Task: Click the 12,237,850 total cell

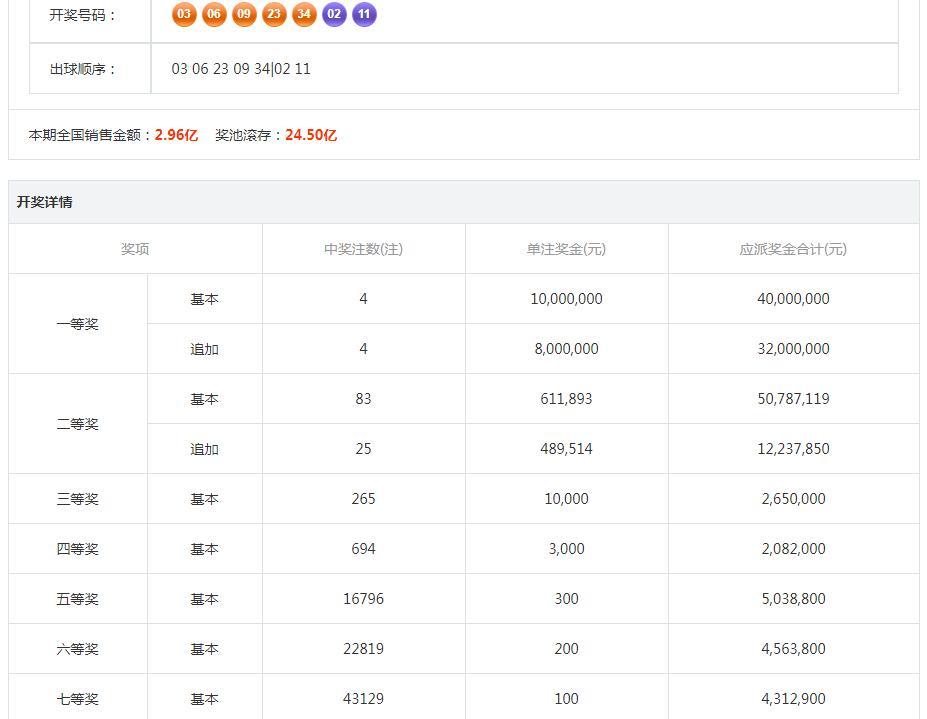Action: coord(793,449)
